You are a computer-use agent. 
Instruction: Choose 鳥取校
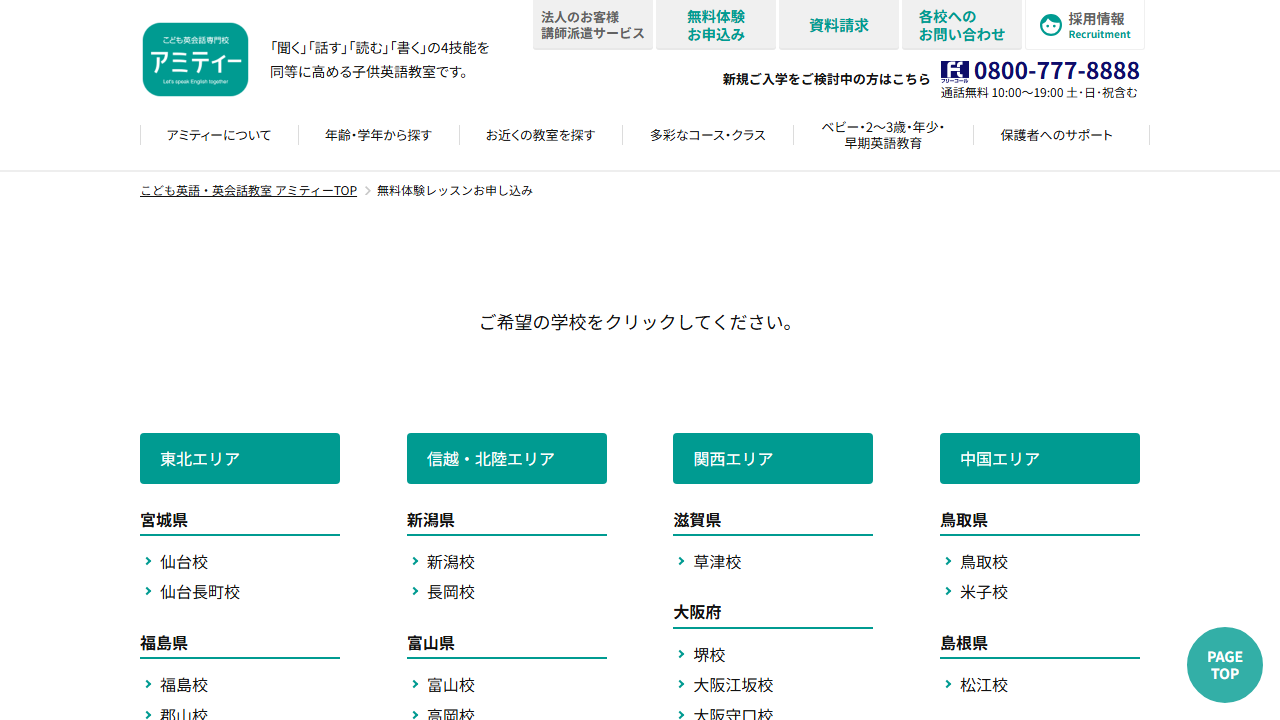tap(984, 562)
